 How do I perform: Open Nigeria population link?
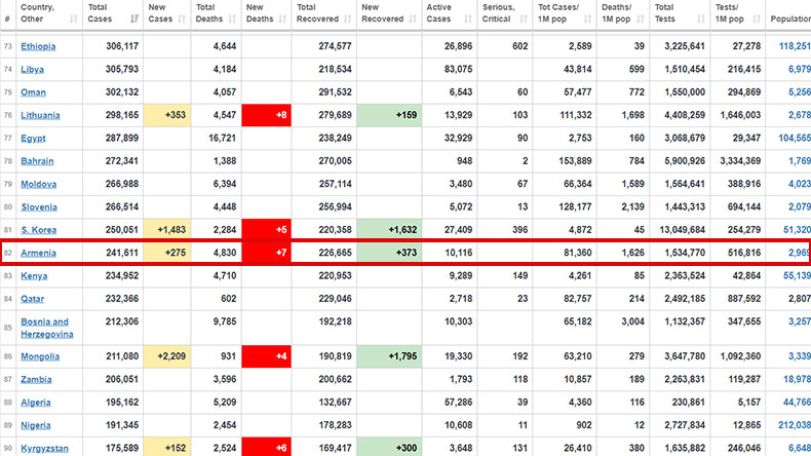(x=794, y=425)
